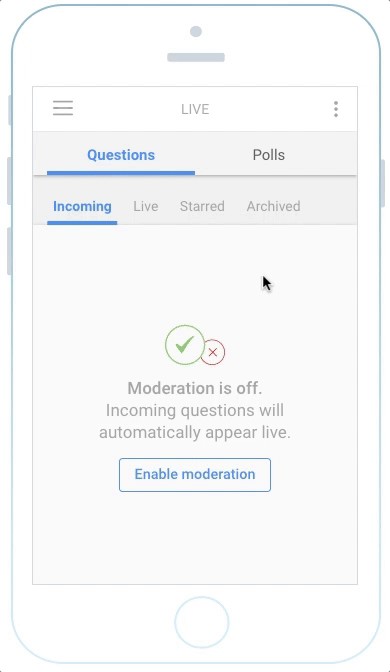This screenshot has height=672, width=390.
Task: Click the green checkmark circle icon
Action: point(185,345)
